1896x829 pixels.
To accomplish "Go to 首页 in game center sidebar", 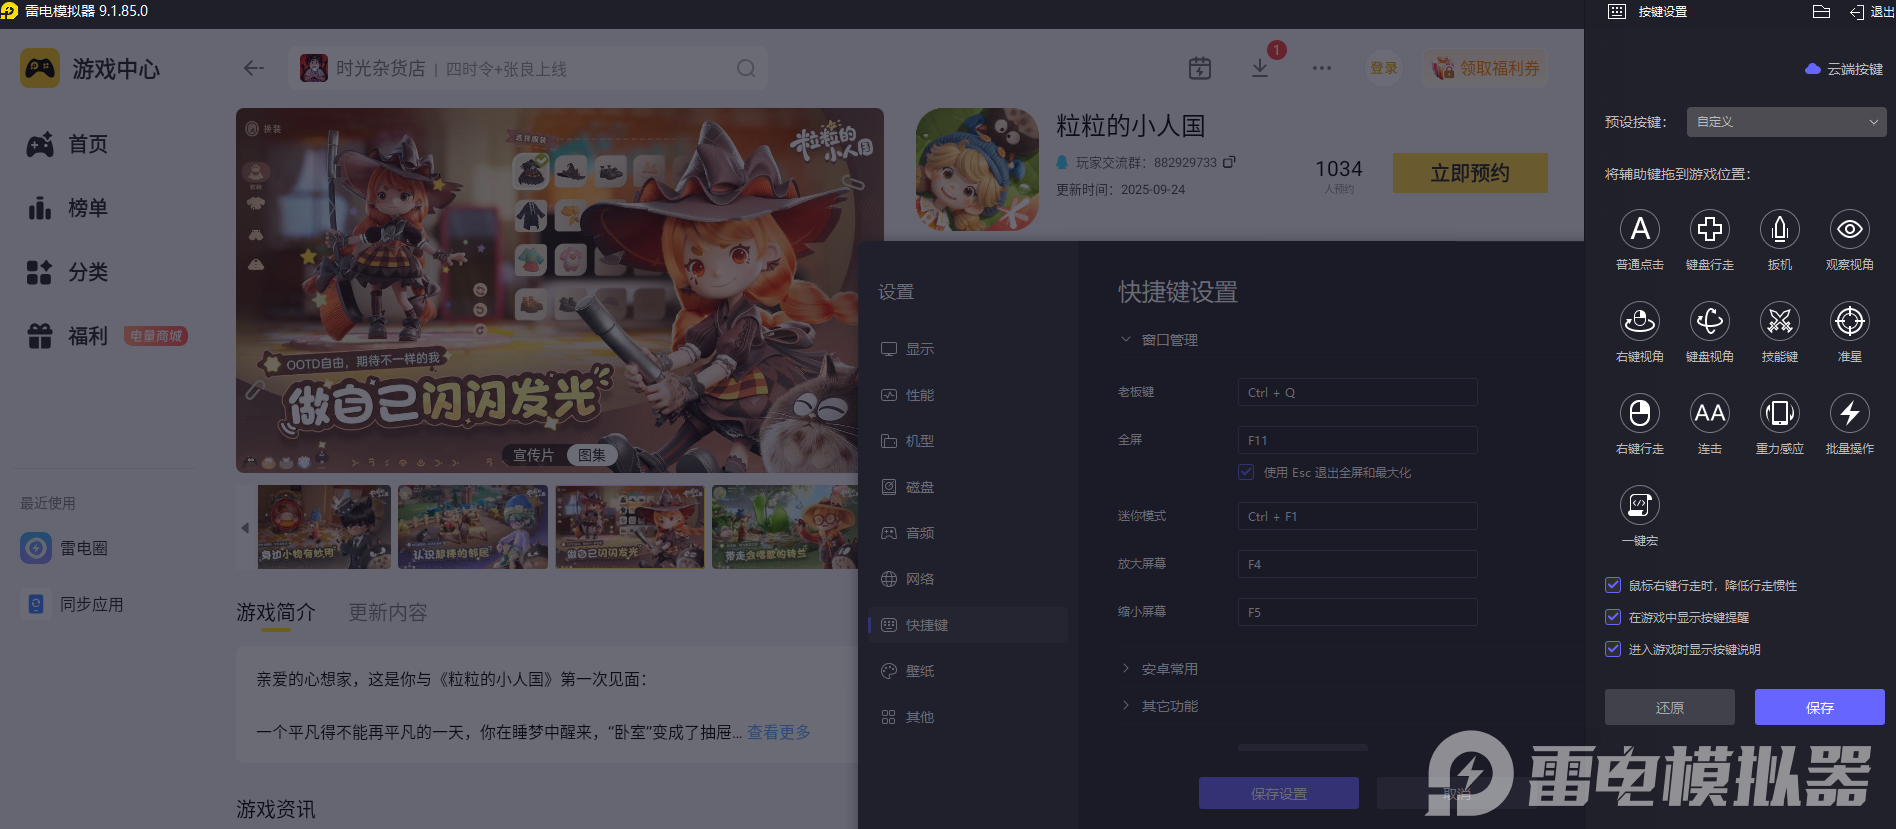I will (x=68, y=144).
